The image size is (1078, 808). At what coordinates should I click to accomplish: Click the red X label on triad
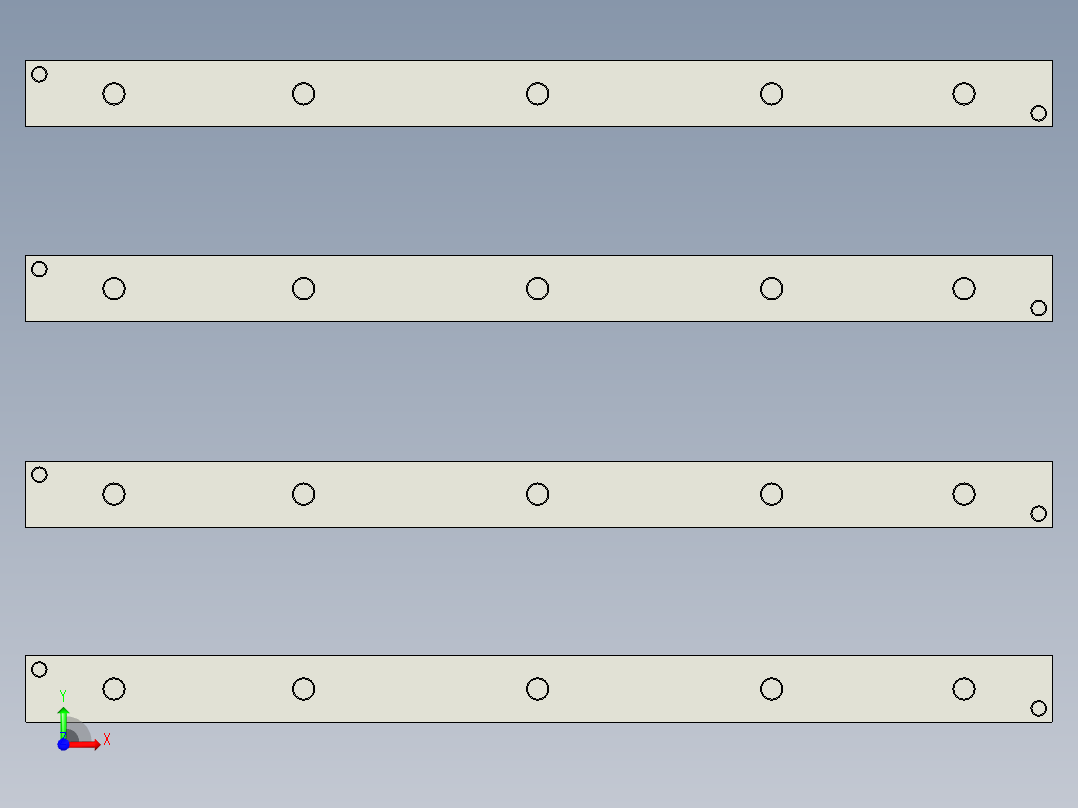107,739
